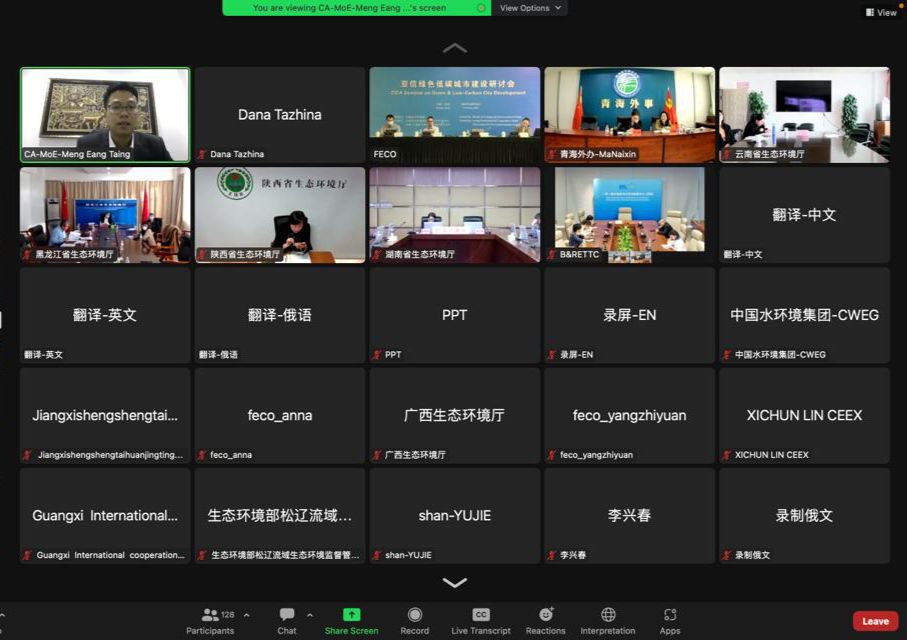Open the View layout menu

coord(881,12)
